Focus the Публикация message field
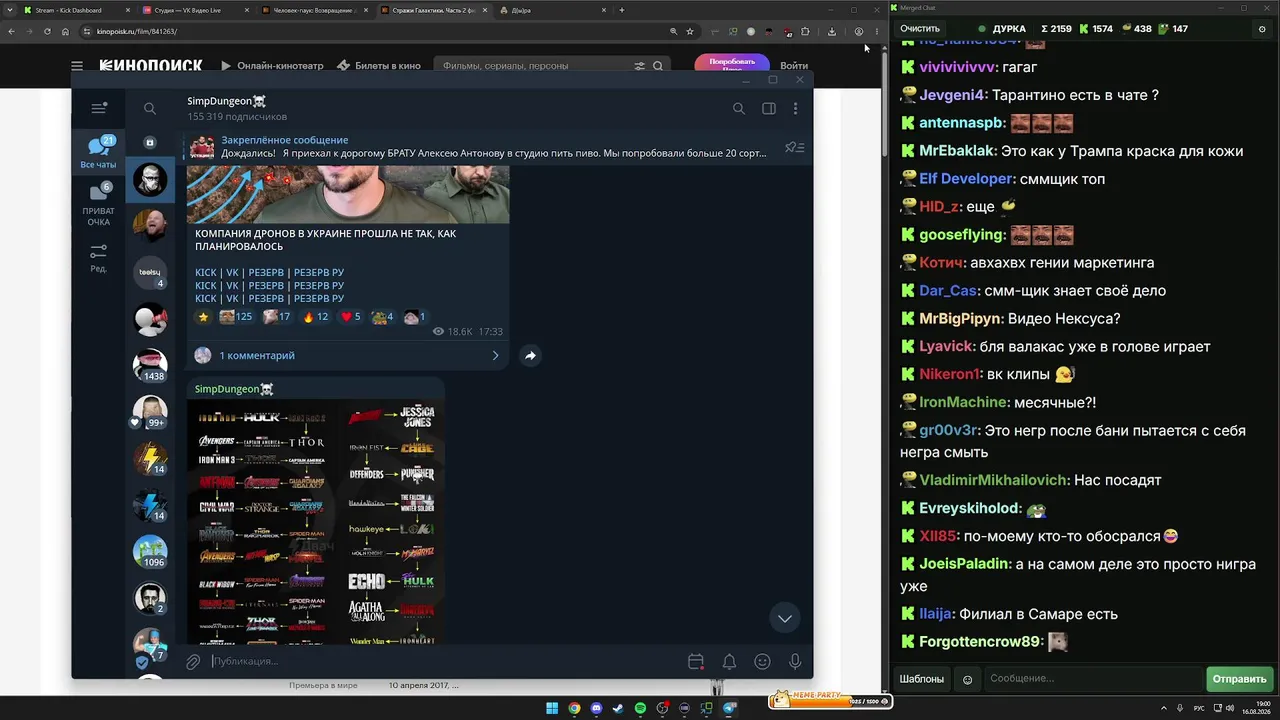The height and width of the screenshot is (720, 1280). pyautogui.click(x=445, y=661)
